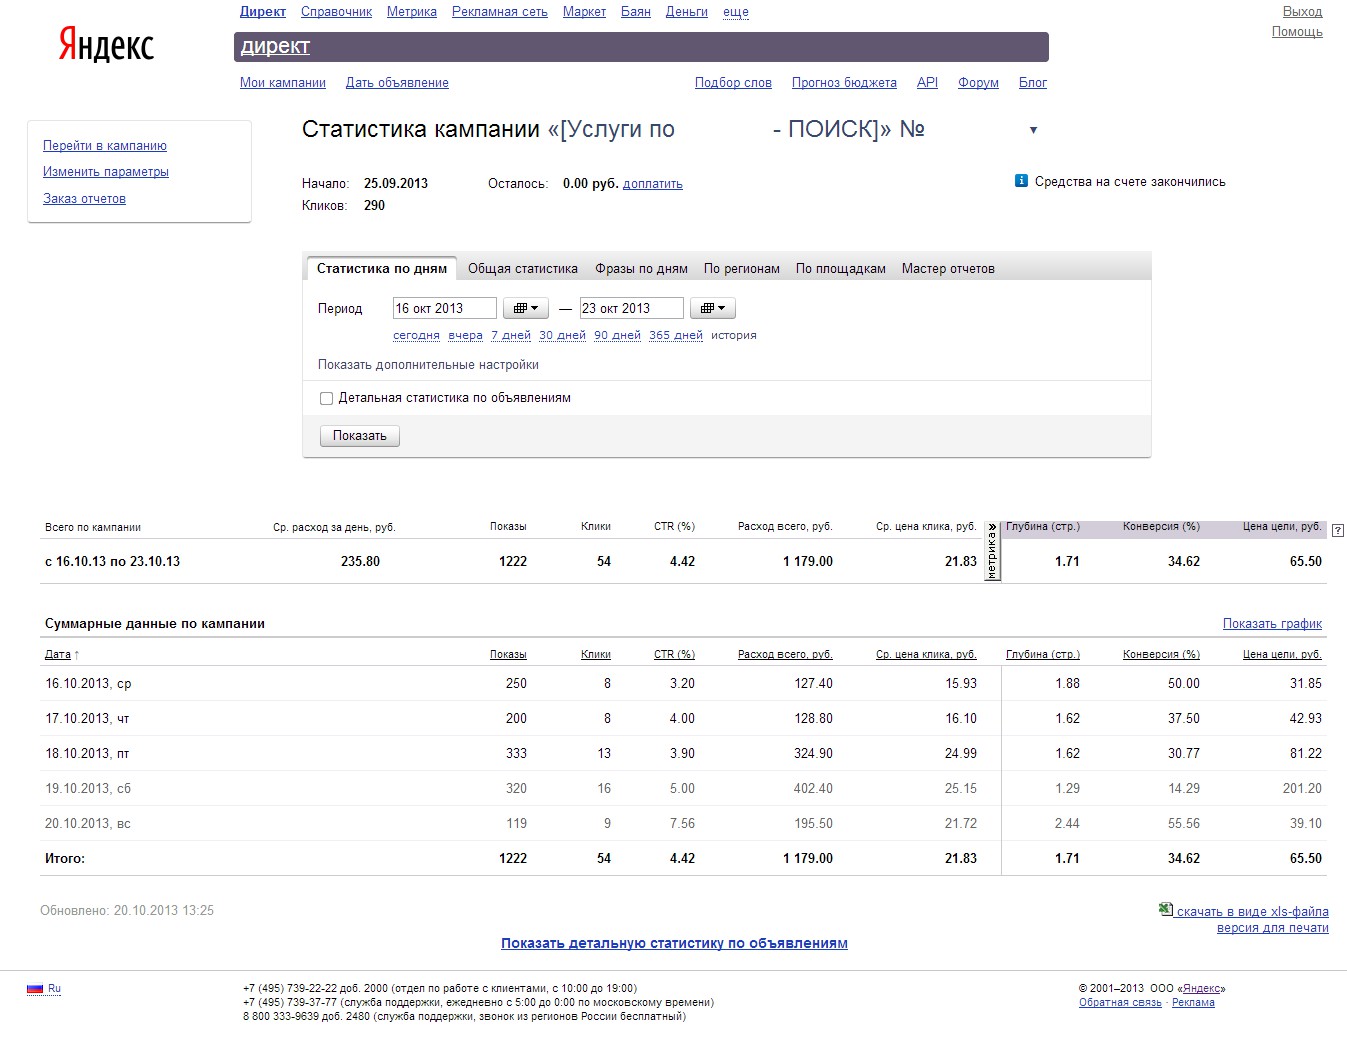Open Баян in top navigation
1347x1040 pixels.
[x=636, y=12]
